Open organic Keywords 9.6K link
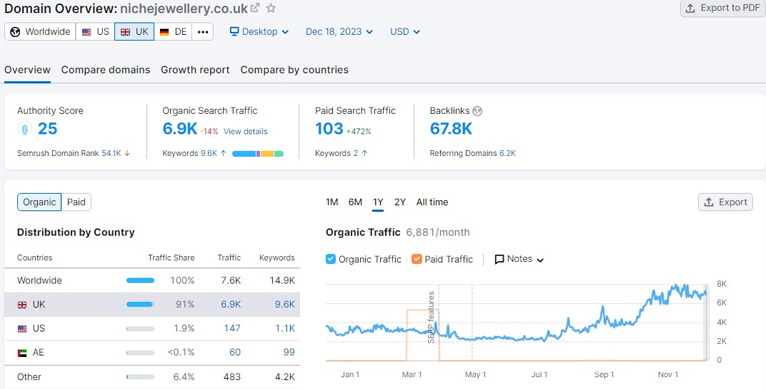Screen dimensions: 766x389 (209, 153)
